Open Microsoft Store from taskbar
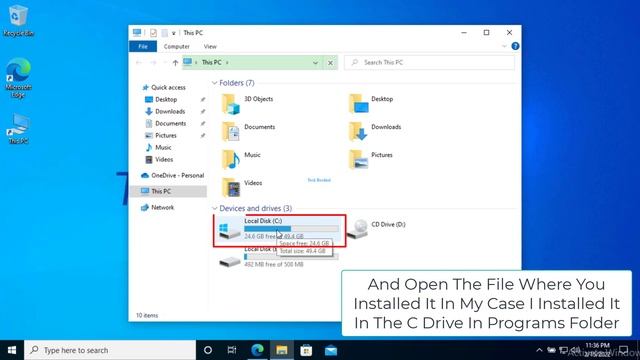Image resolution: width=640 pixels, height=360 pixels. point(306,350)
